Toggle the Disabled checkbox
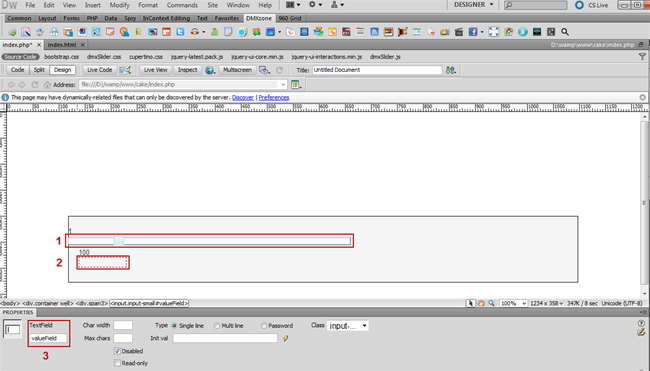Image resolution: width=650 pixels, height=371 pixels. point(117,351)
